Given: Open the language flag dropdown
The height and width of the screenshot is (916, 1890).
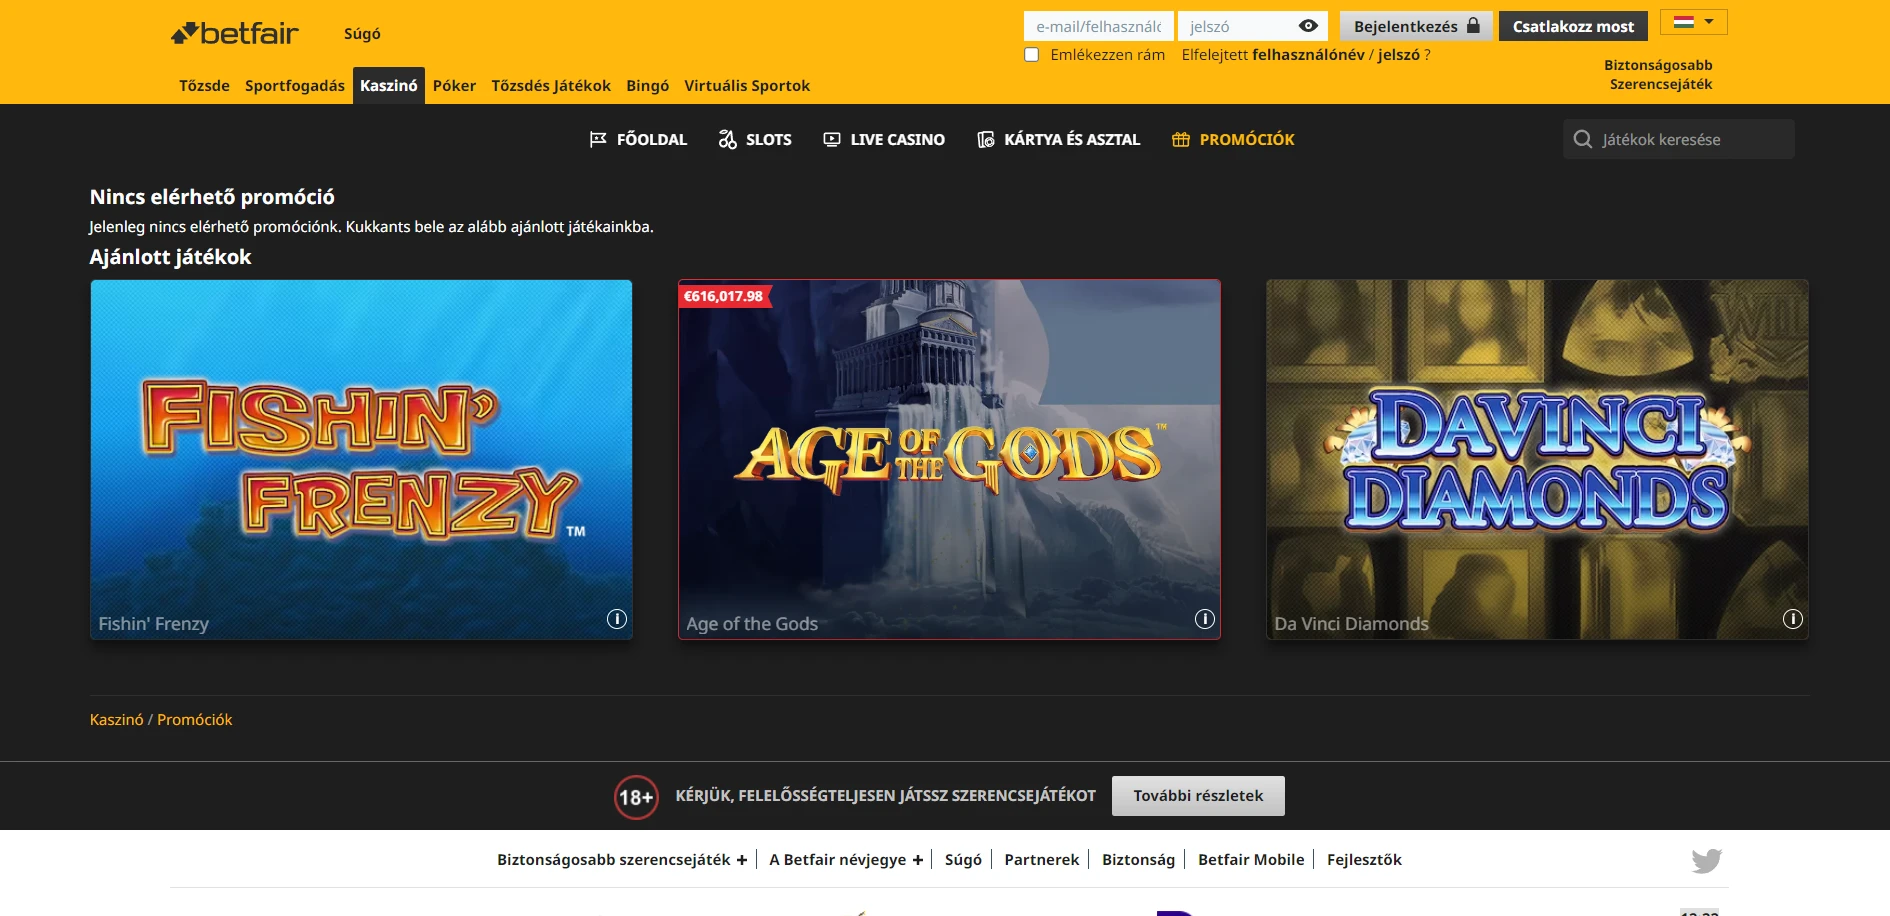Looking at the screenshot, I should [1693, 22].
